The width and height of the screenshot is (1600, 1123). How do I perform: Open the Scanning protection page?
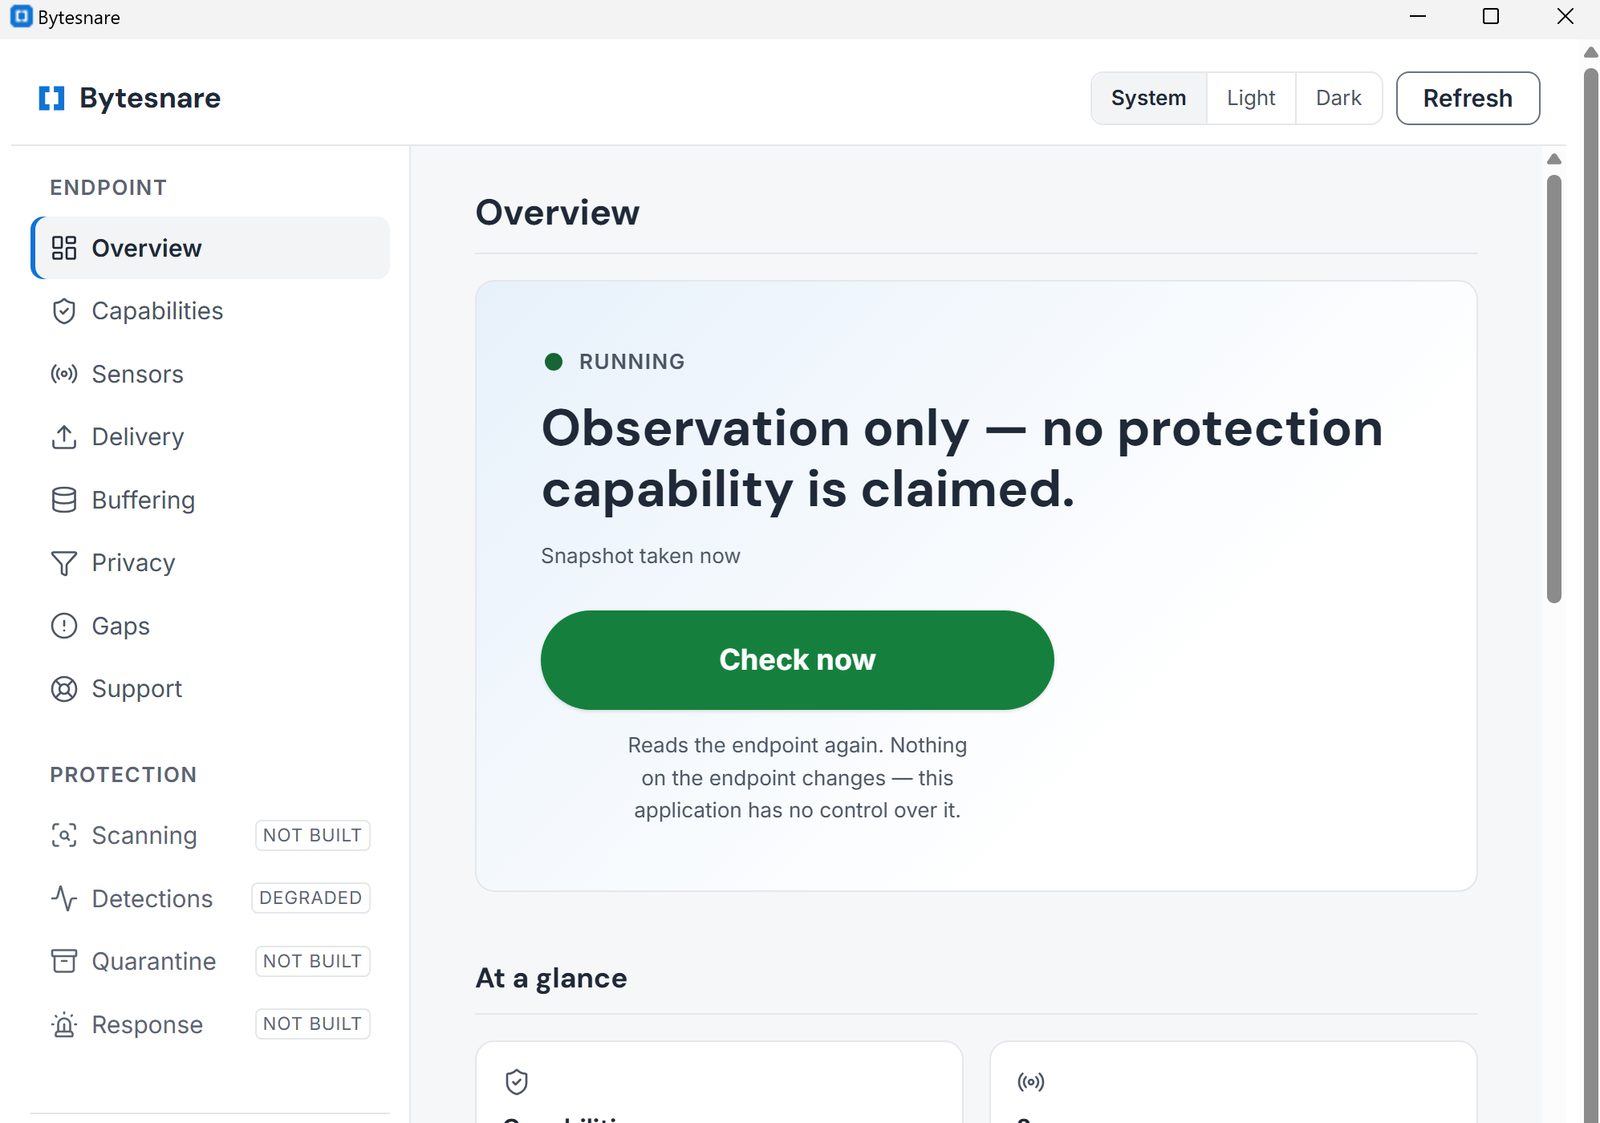210,835
